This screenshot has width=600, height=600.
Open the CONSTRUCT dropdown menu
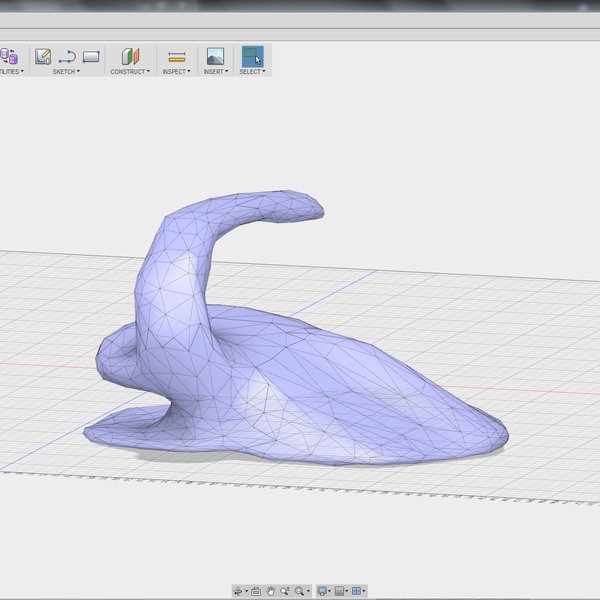coord(130,72)
